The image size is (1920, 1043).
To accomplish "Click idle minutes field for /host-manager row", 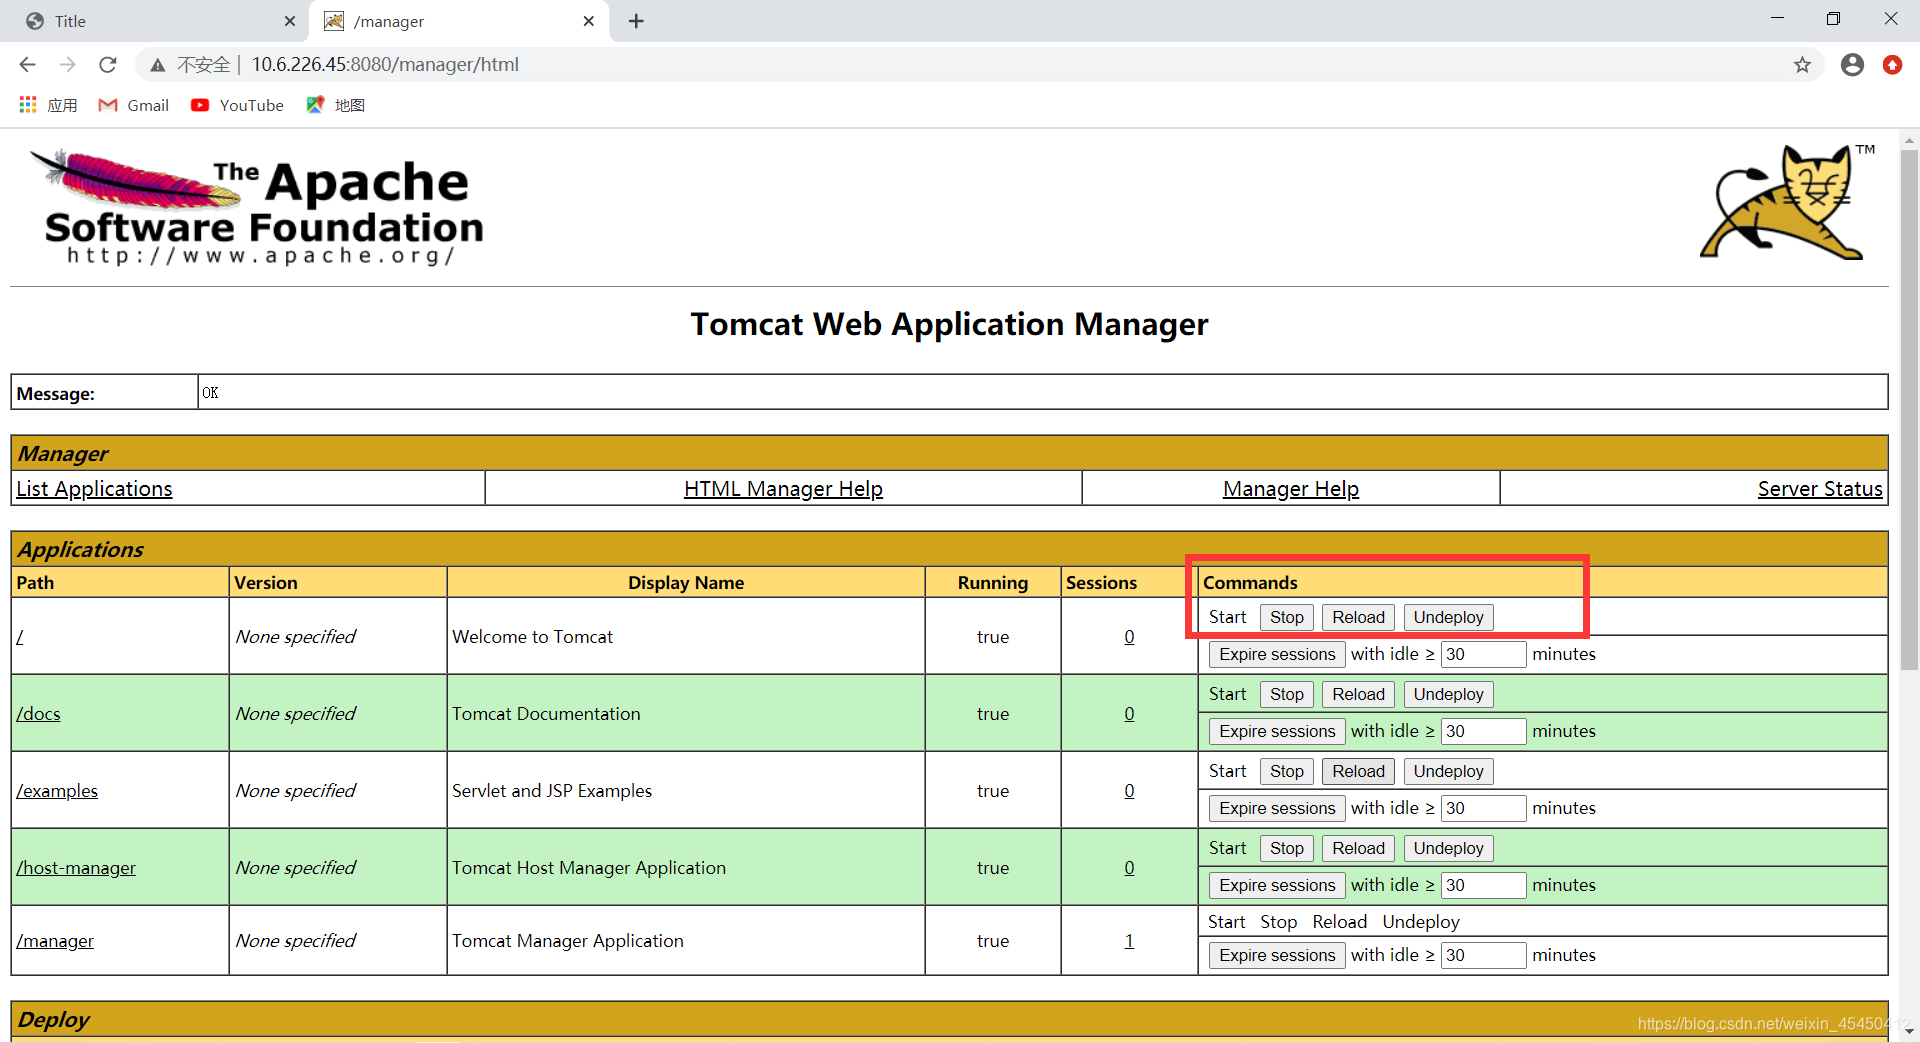I will (x=1483, y=886).
